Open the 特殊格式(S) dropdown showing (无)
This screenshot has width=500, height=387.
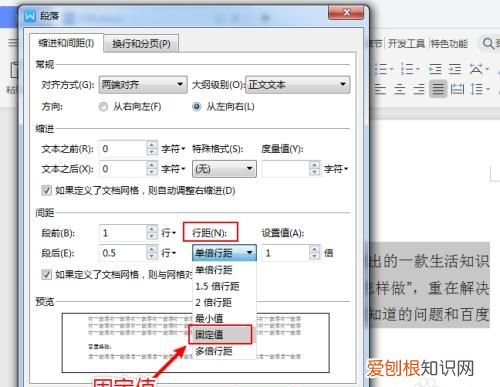click(x=224, y=169)
